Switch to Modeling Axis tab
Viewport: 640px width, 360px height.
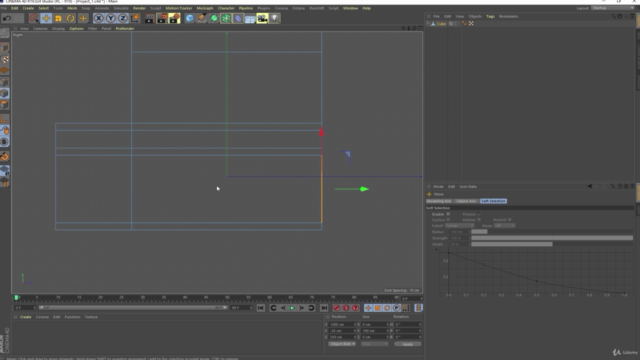point(439,201)
